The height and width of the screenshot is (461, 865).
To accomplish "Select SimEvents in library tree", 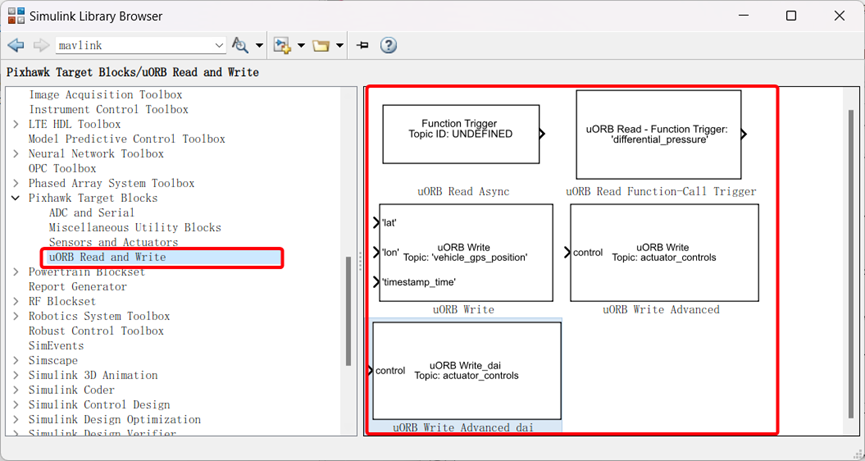I will point(56,346).
